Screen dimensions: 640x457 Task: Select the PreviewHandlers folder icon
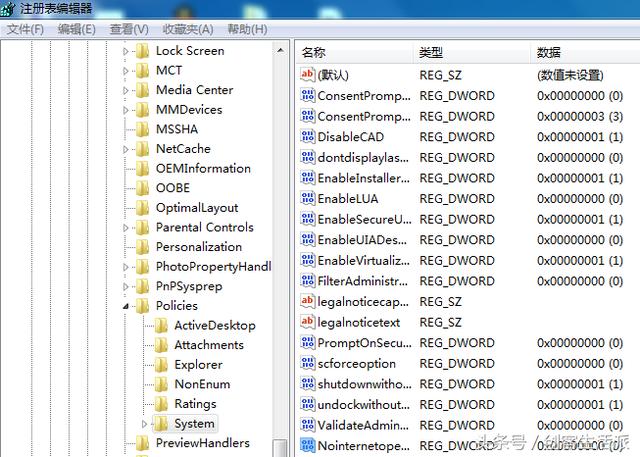[x=142, y=443]
